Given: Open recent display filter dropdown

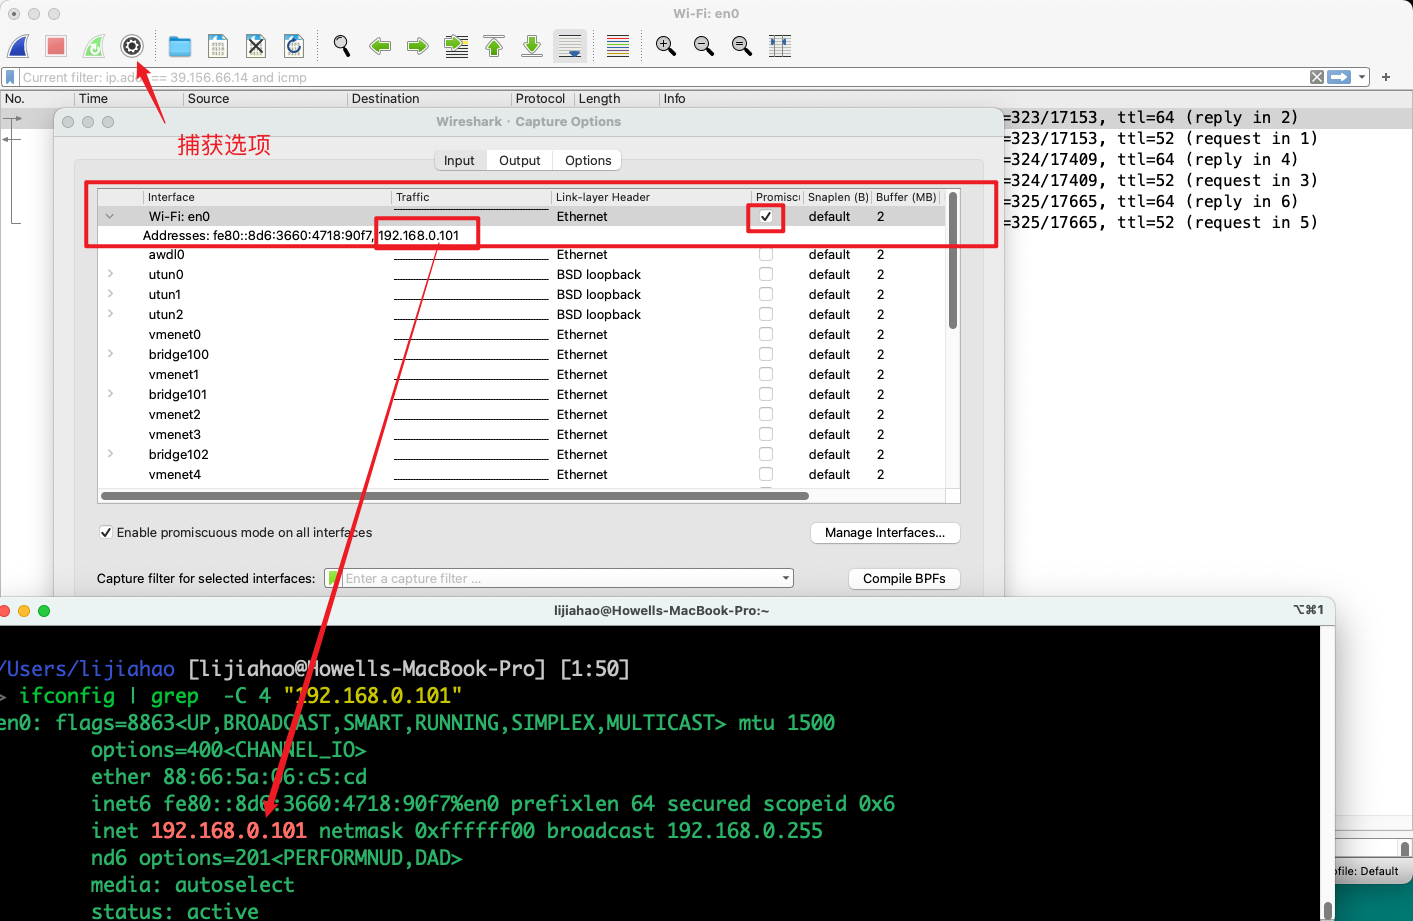Looking at the screenshot, I should pos(1362,77).
